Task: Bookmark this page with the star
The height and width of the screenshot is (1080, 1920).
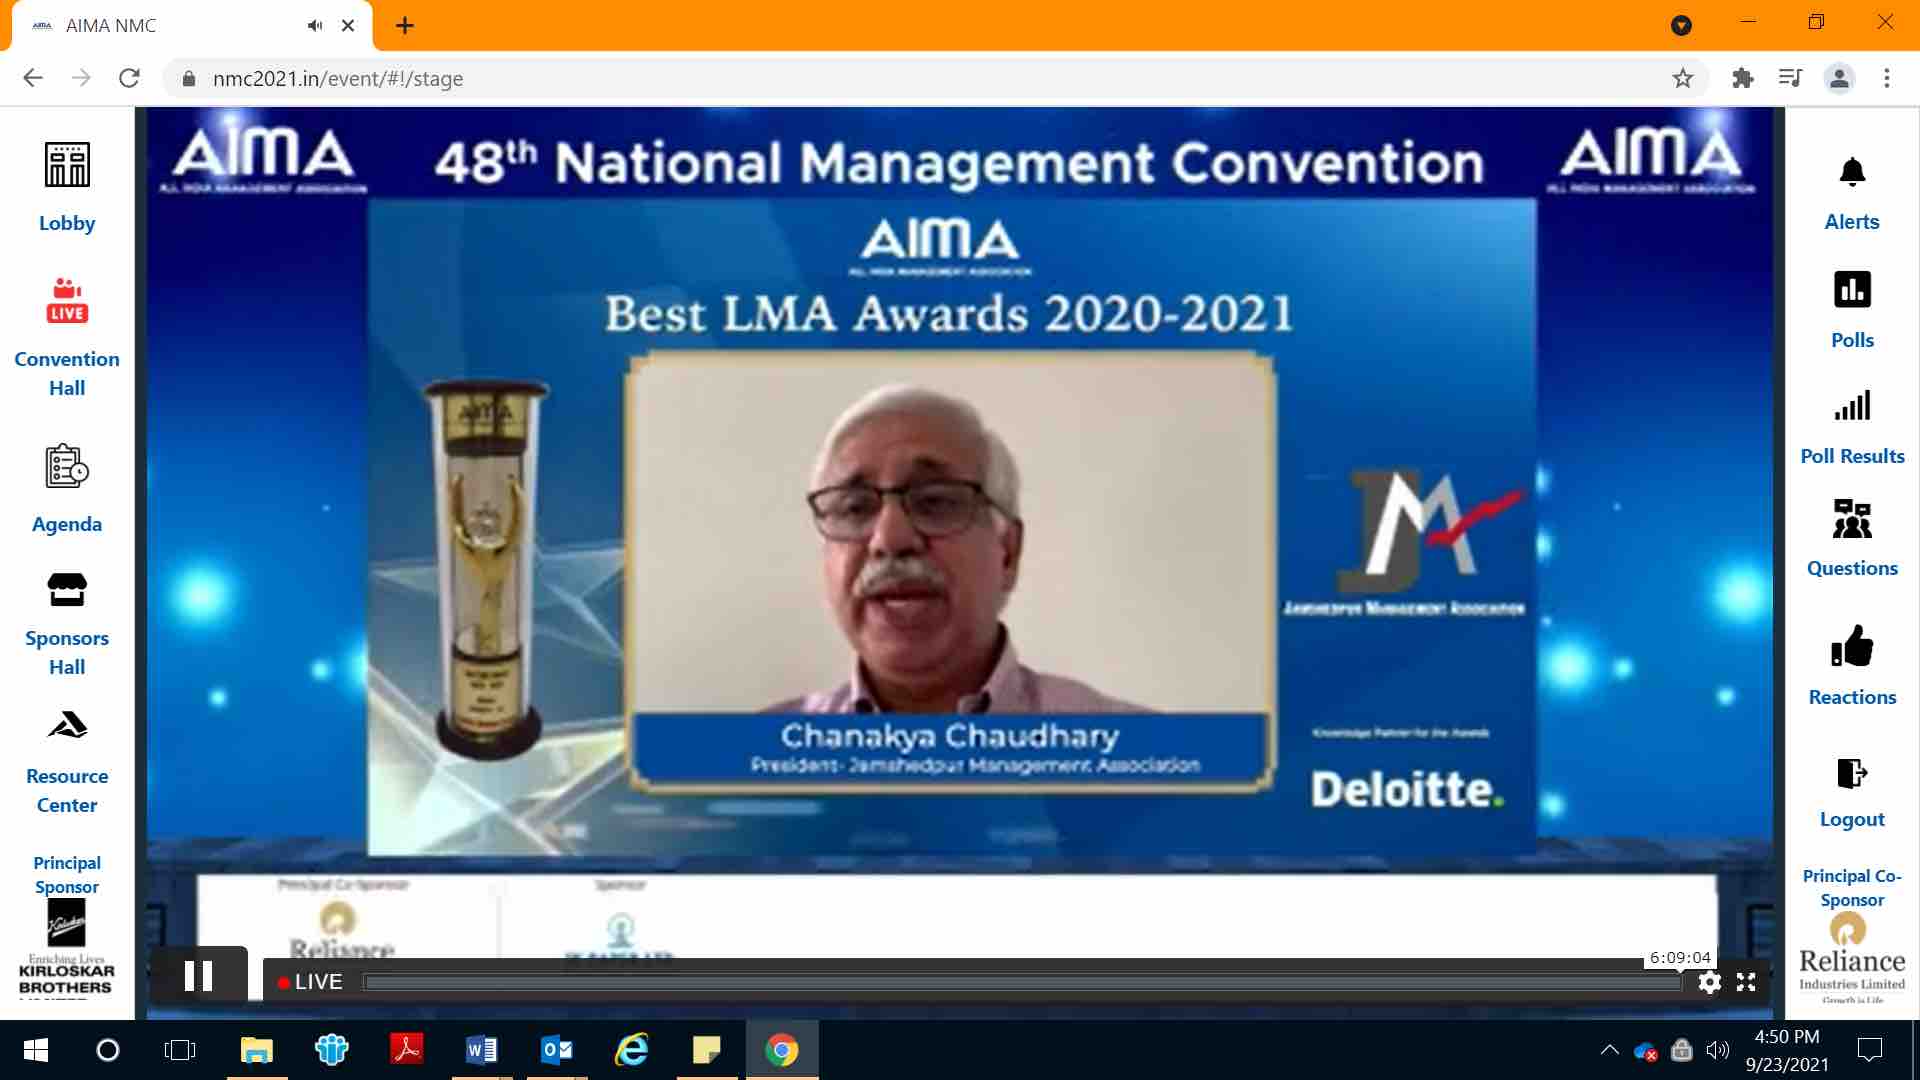Action: point(1683,78)
